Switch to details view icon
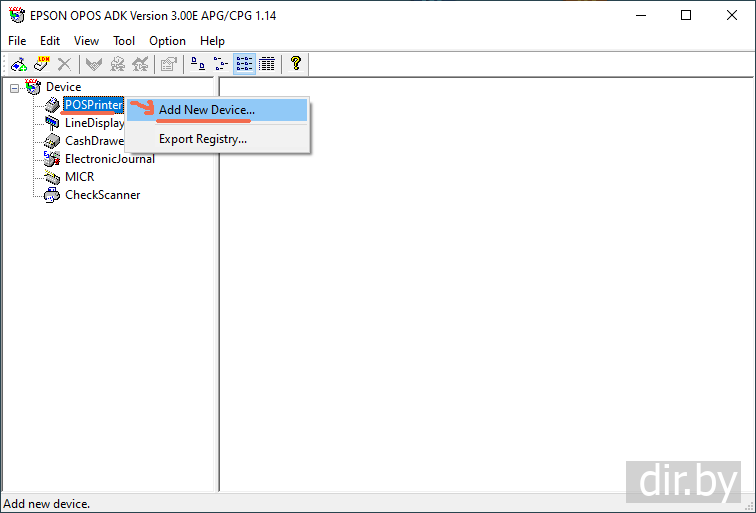This screenshot has width=756, height=513. tap(267, 64)
